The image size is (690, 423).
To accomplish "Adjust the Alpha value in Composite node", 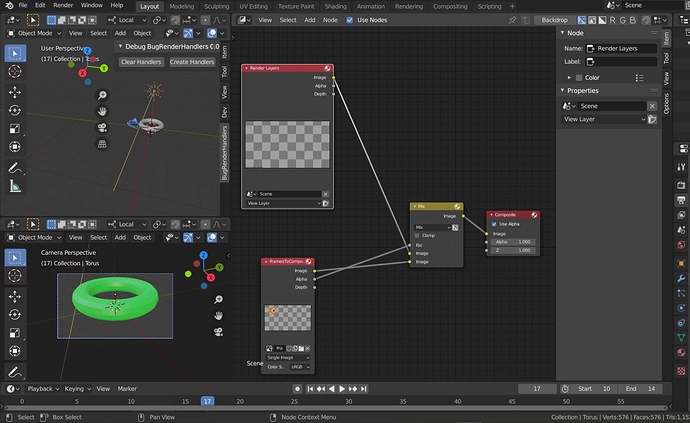I will pos(512,242).
